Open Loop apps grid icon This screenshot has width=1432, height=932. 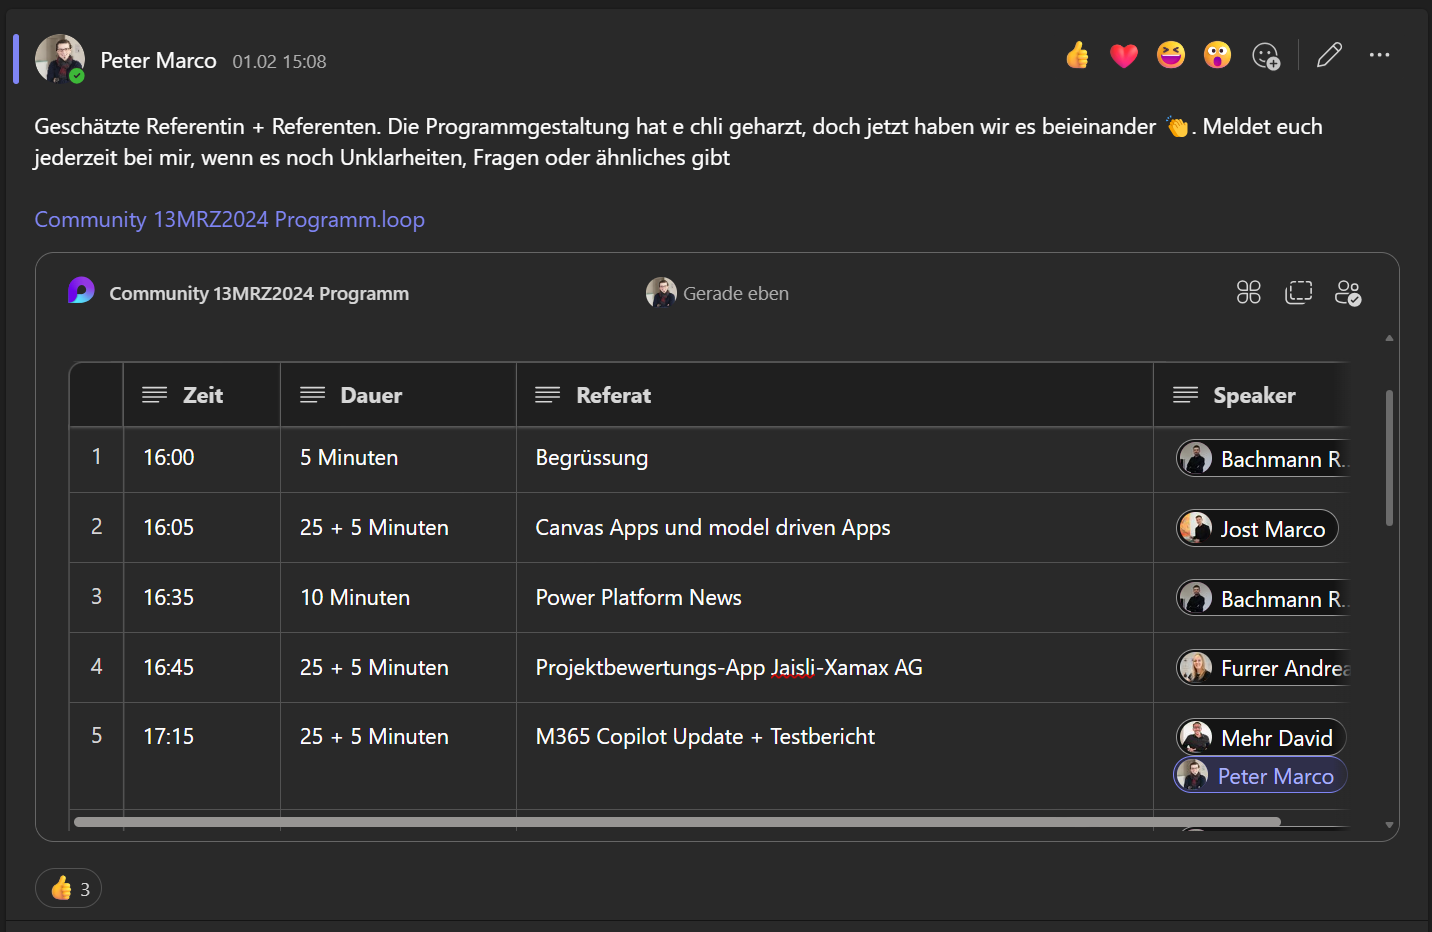[x=1249, y=292]
